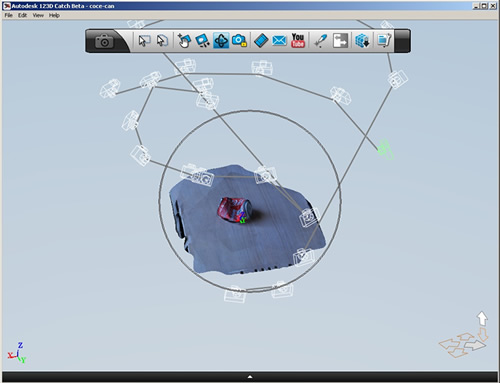Click the black-white stitch arrows icon

[x=340, y=41]
